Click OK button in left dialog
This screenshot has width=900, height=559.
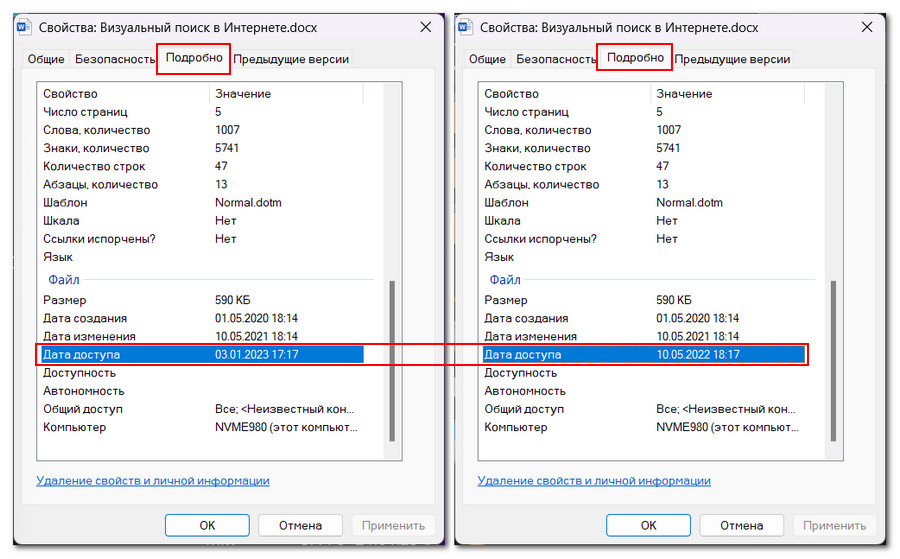click(207, 525)
